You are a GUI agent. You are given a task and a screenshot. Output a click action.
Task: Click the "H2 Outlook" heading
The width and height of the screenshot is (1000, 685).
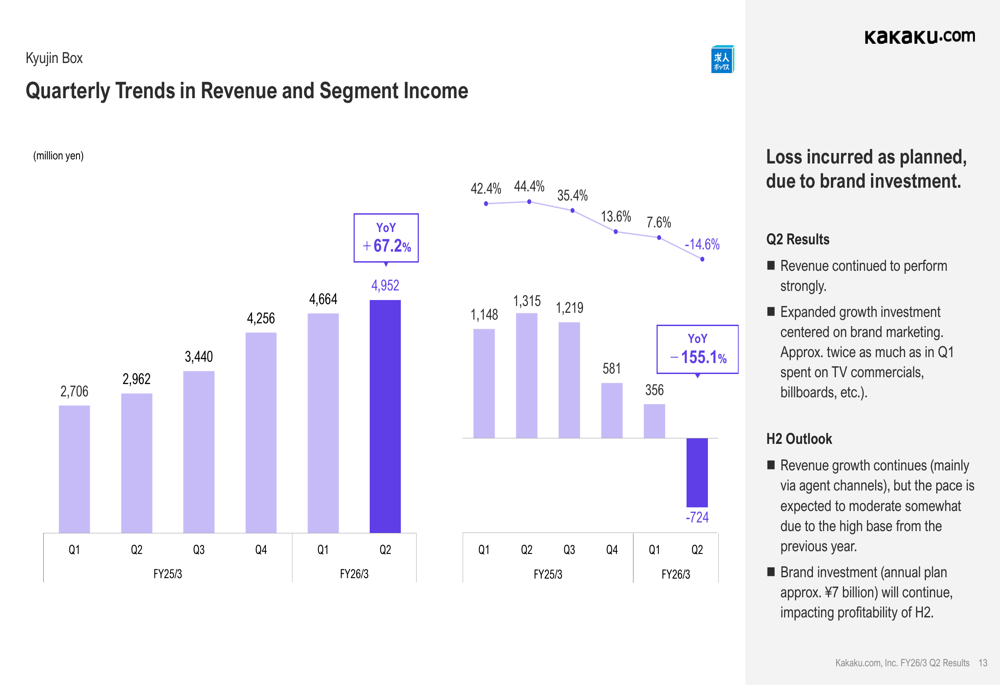[x=798, y=438]
